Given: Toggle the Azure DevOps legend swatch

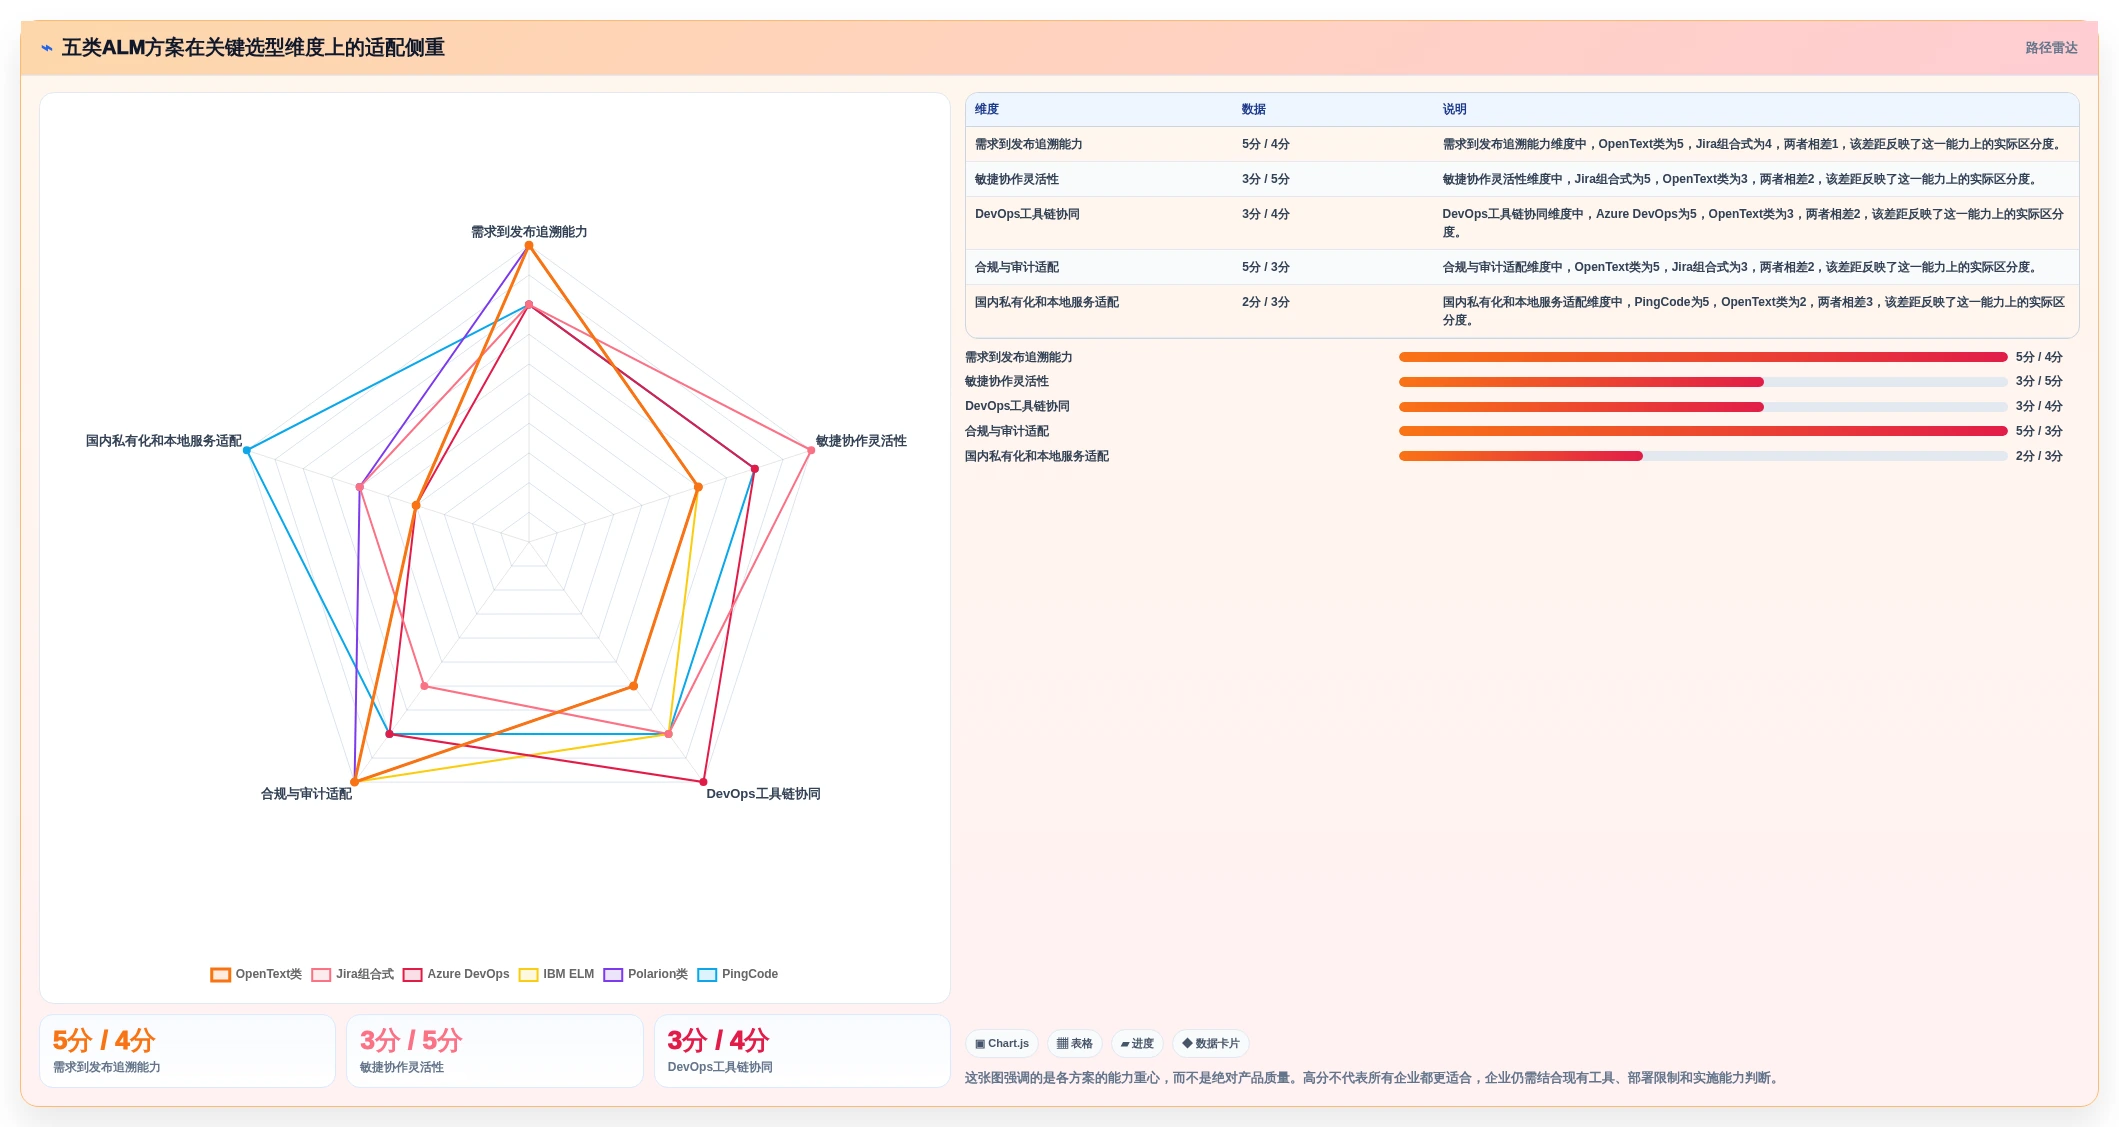Looking at the screenshot, I should point(412,974).
